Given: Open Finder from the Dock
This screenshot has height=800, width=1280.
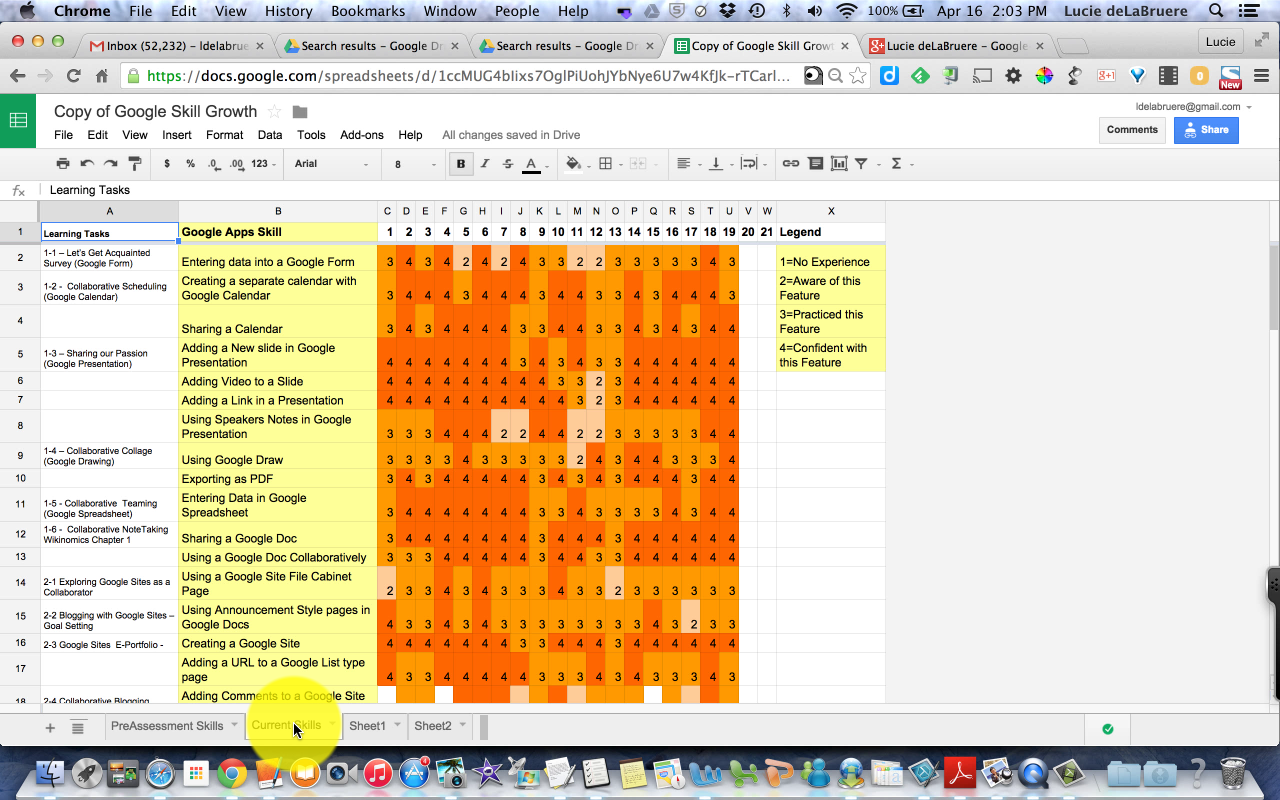Looking at the screenshot, I should point(50,772).
